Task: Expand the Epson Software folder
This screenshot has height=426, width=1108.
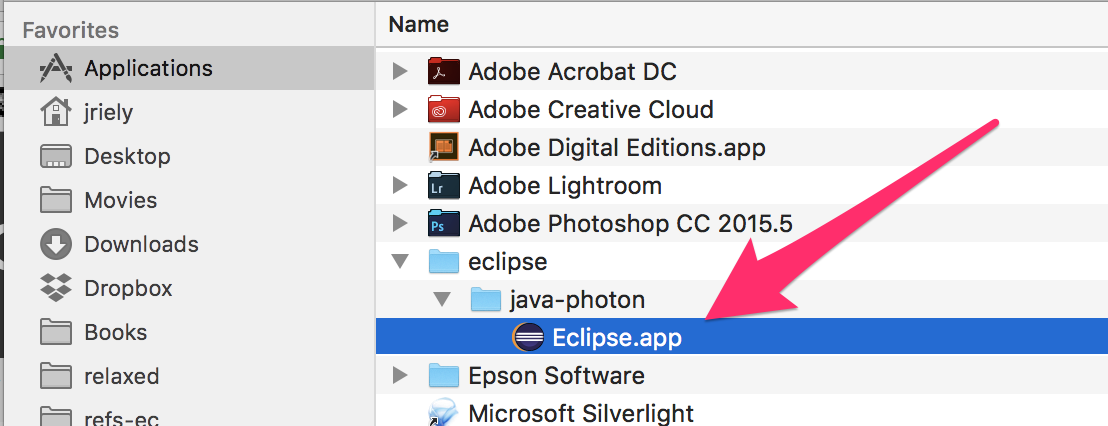Action: [x=401, y=376]
